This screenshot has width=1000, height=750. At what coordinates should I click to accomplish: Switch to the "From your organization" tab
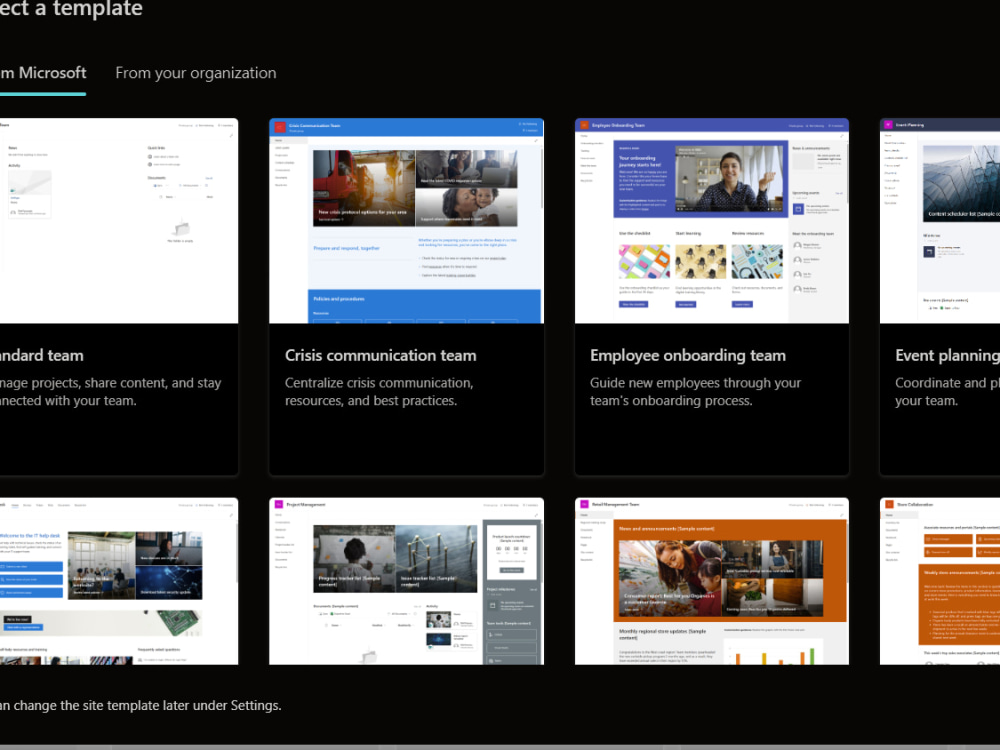click(x=195, y=72)
